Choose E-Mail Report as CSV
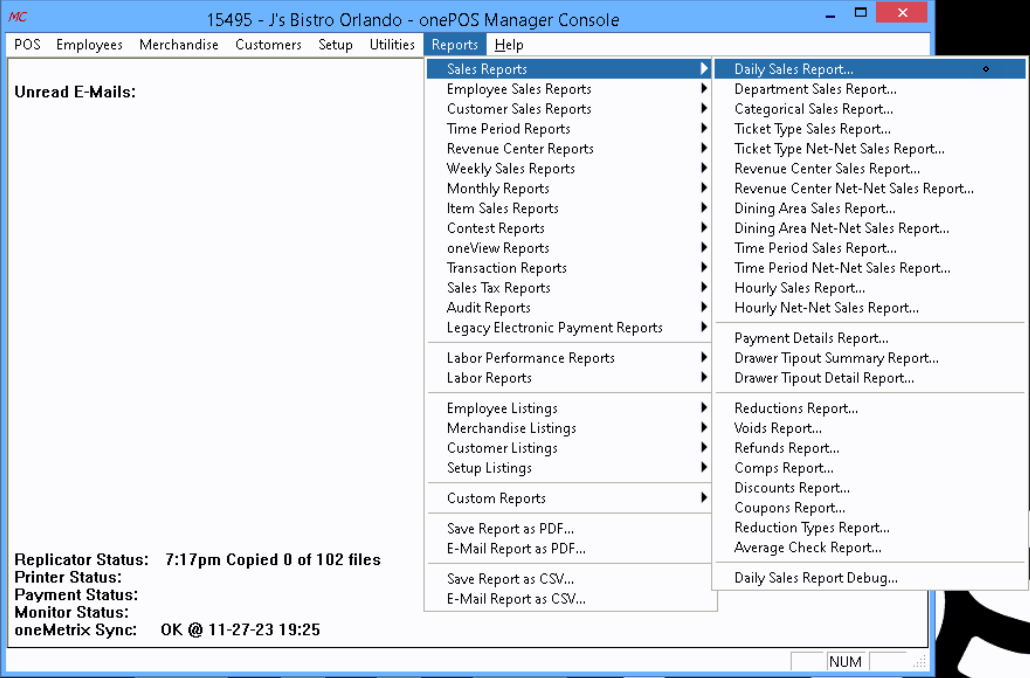Image resolution: width=1030 pixels, height=678 pixels. coord(569,599)
